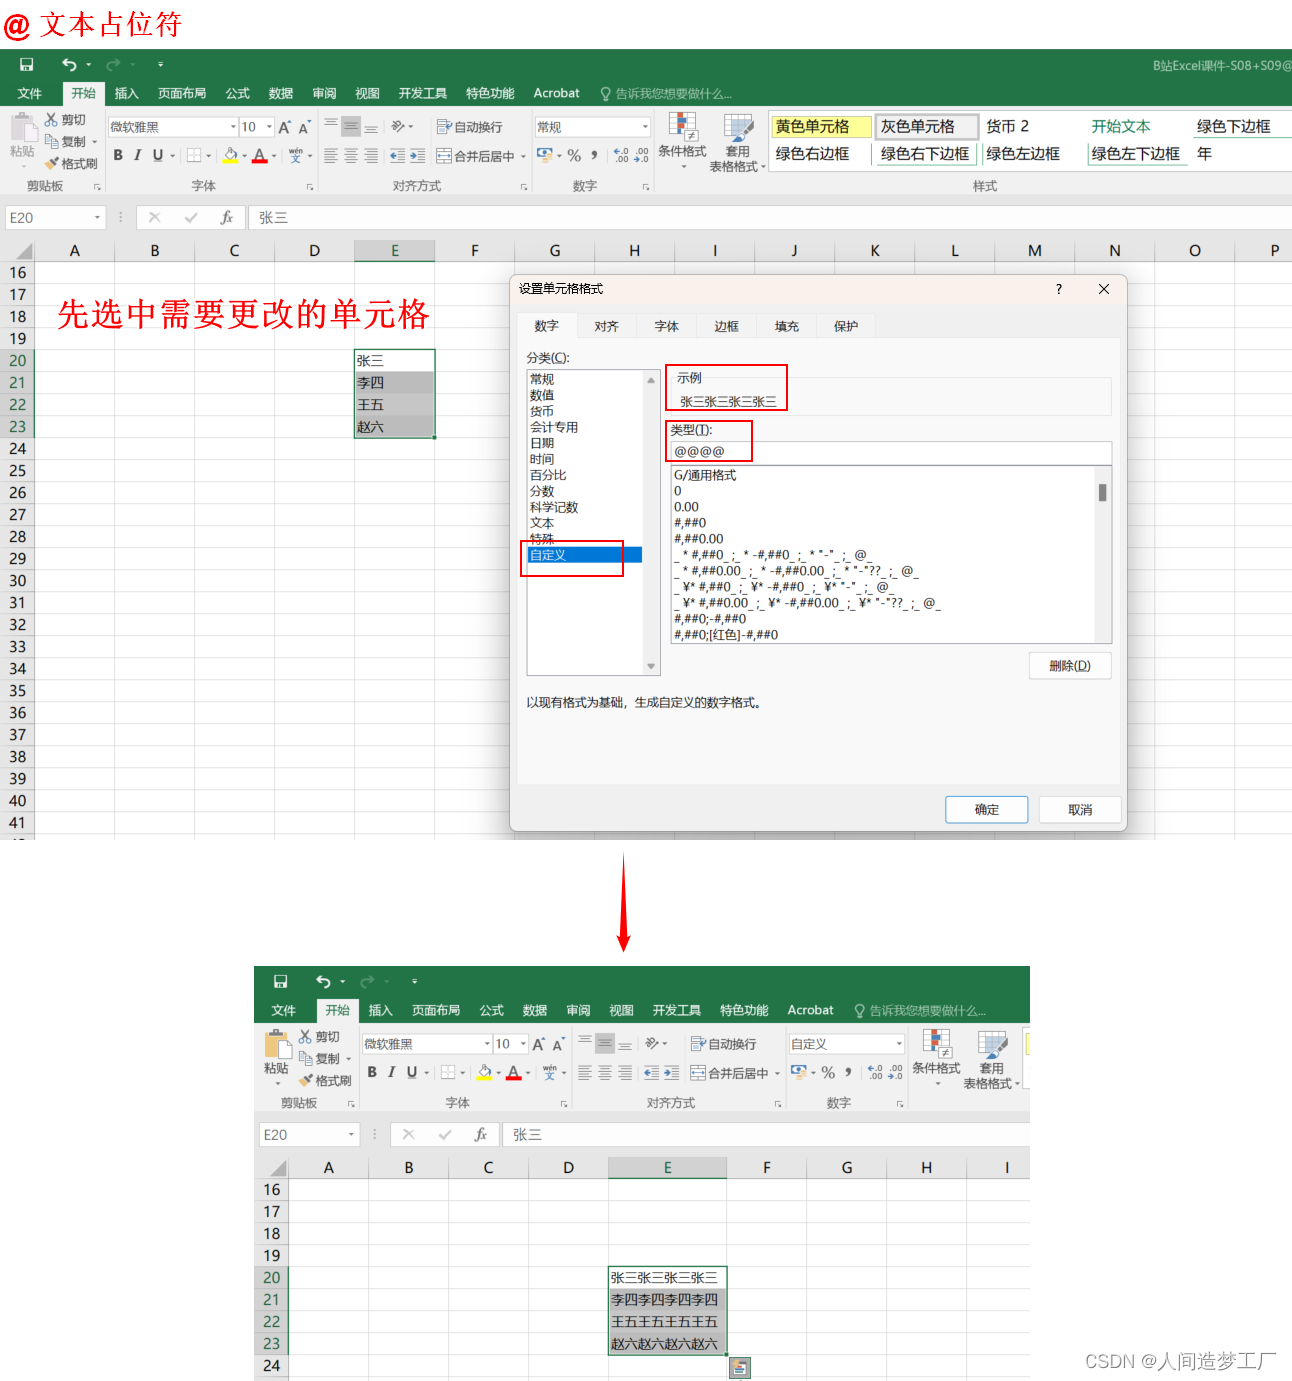Image resolution: width=1292 pixels, height=1381 pixels.
Task: Switch to 字体 tab in Format Cells dialog
Action: pyautogui.click(x=666, y=326)
